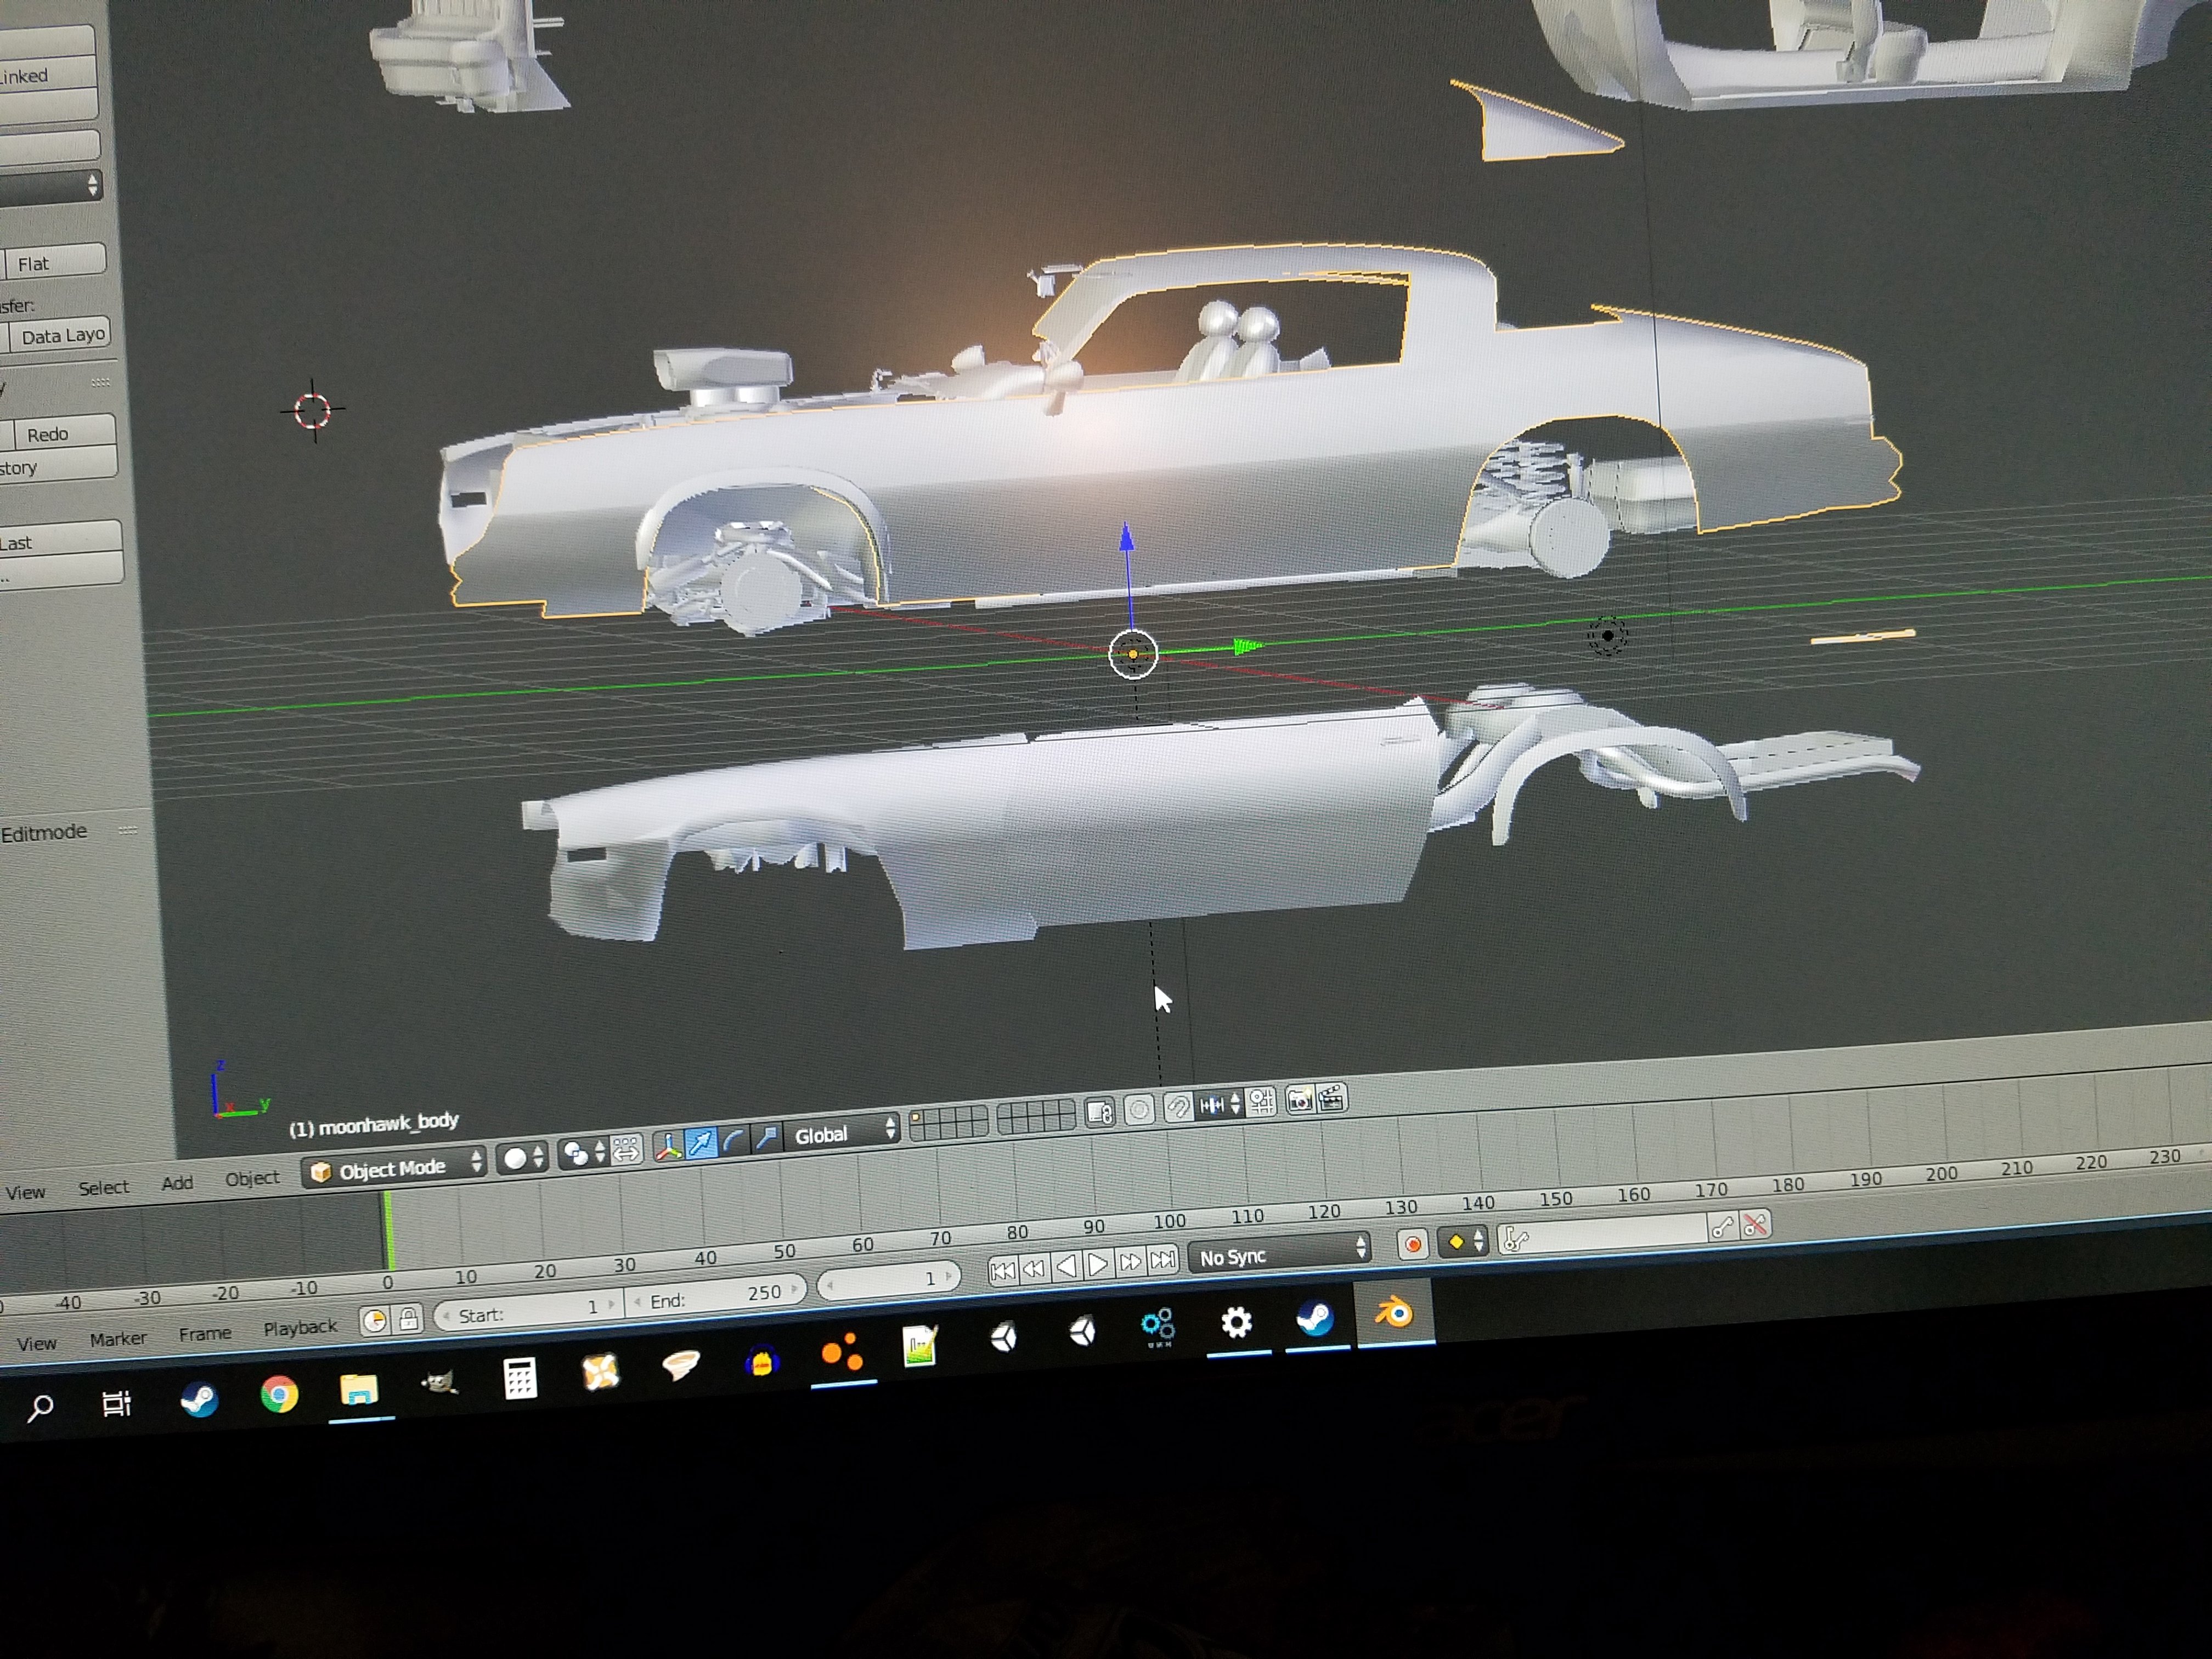Open the timeline View menu

click(37, 1343)
